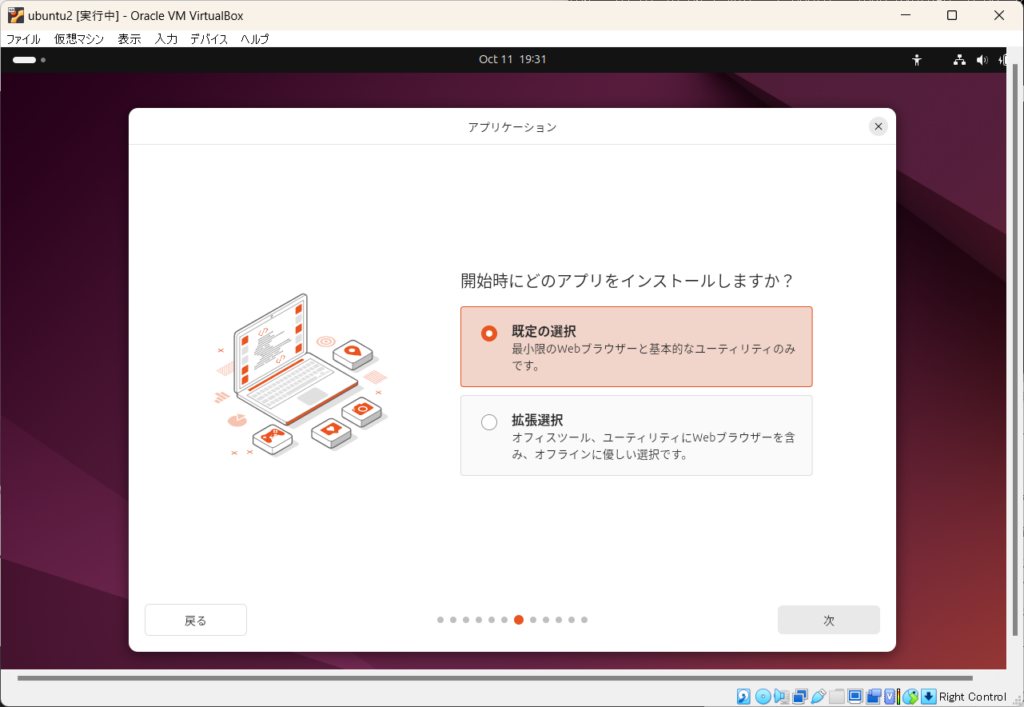Click the highlighted orange progress step dot
Image resolution: width=1024 pixels, height=707 pixels.
519,620
